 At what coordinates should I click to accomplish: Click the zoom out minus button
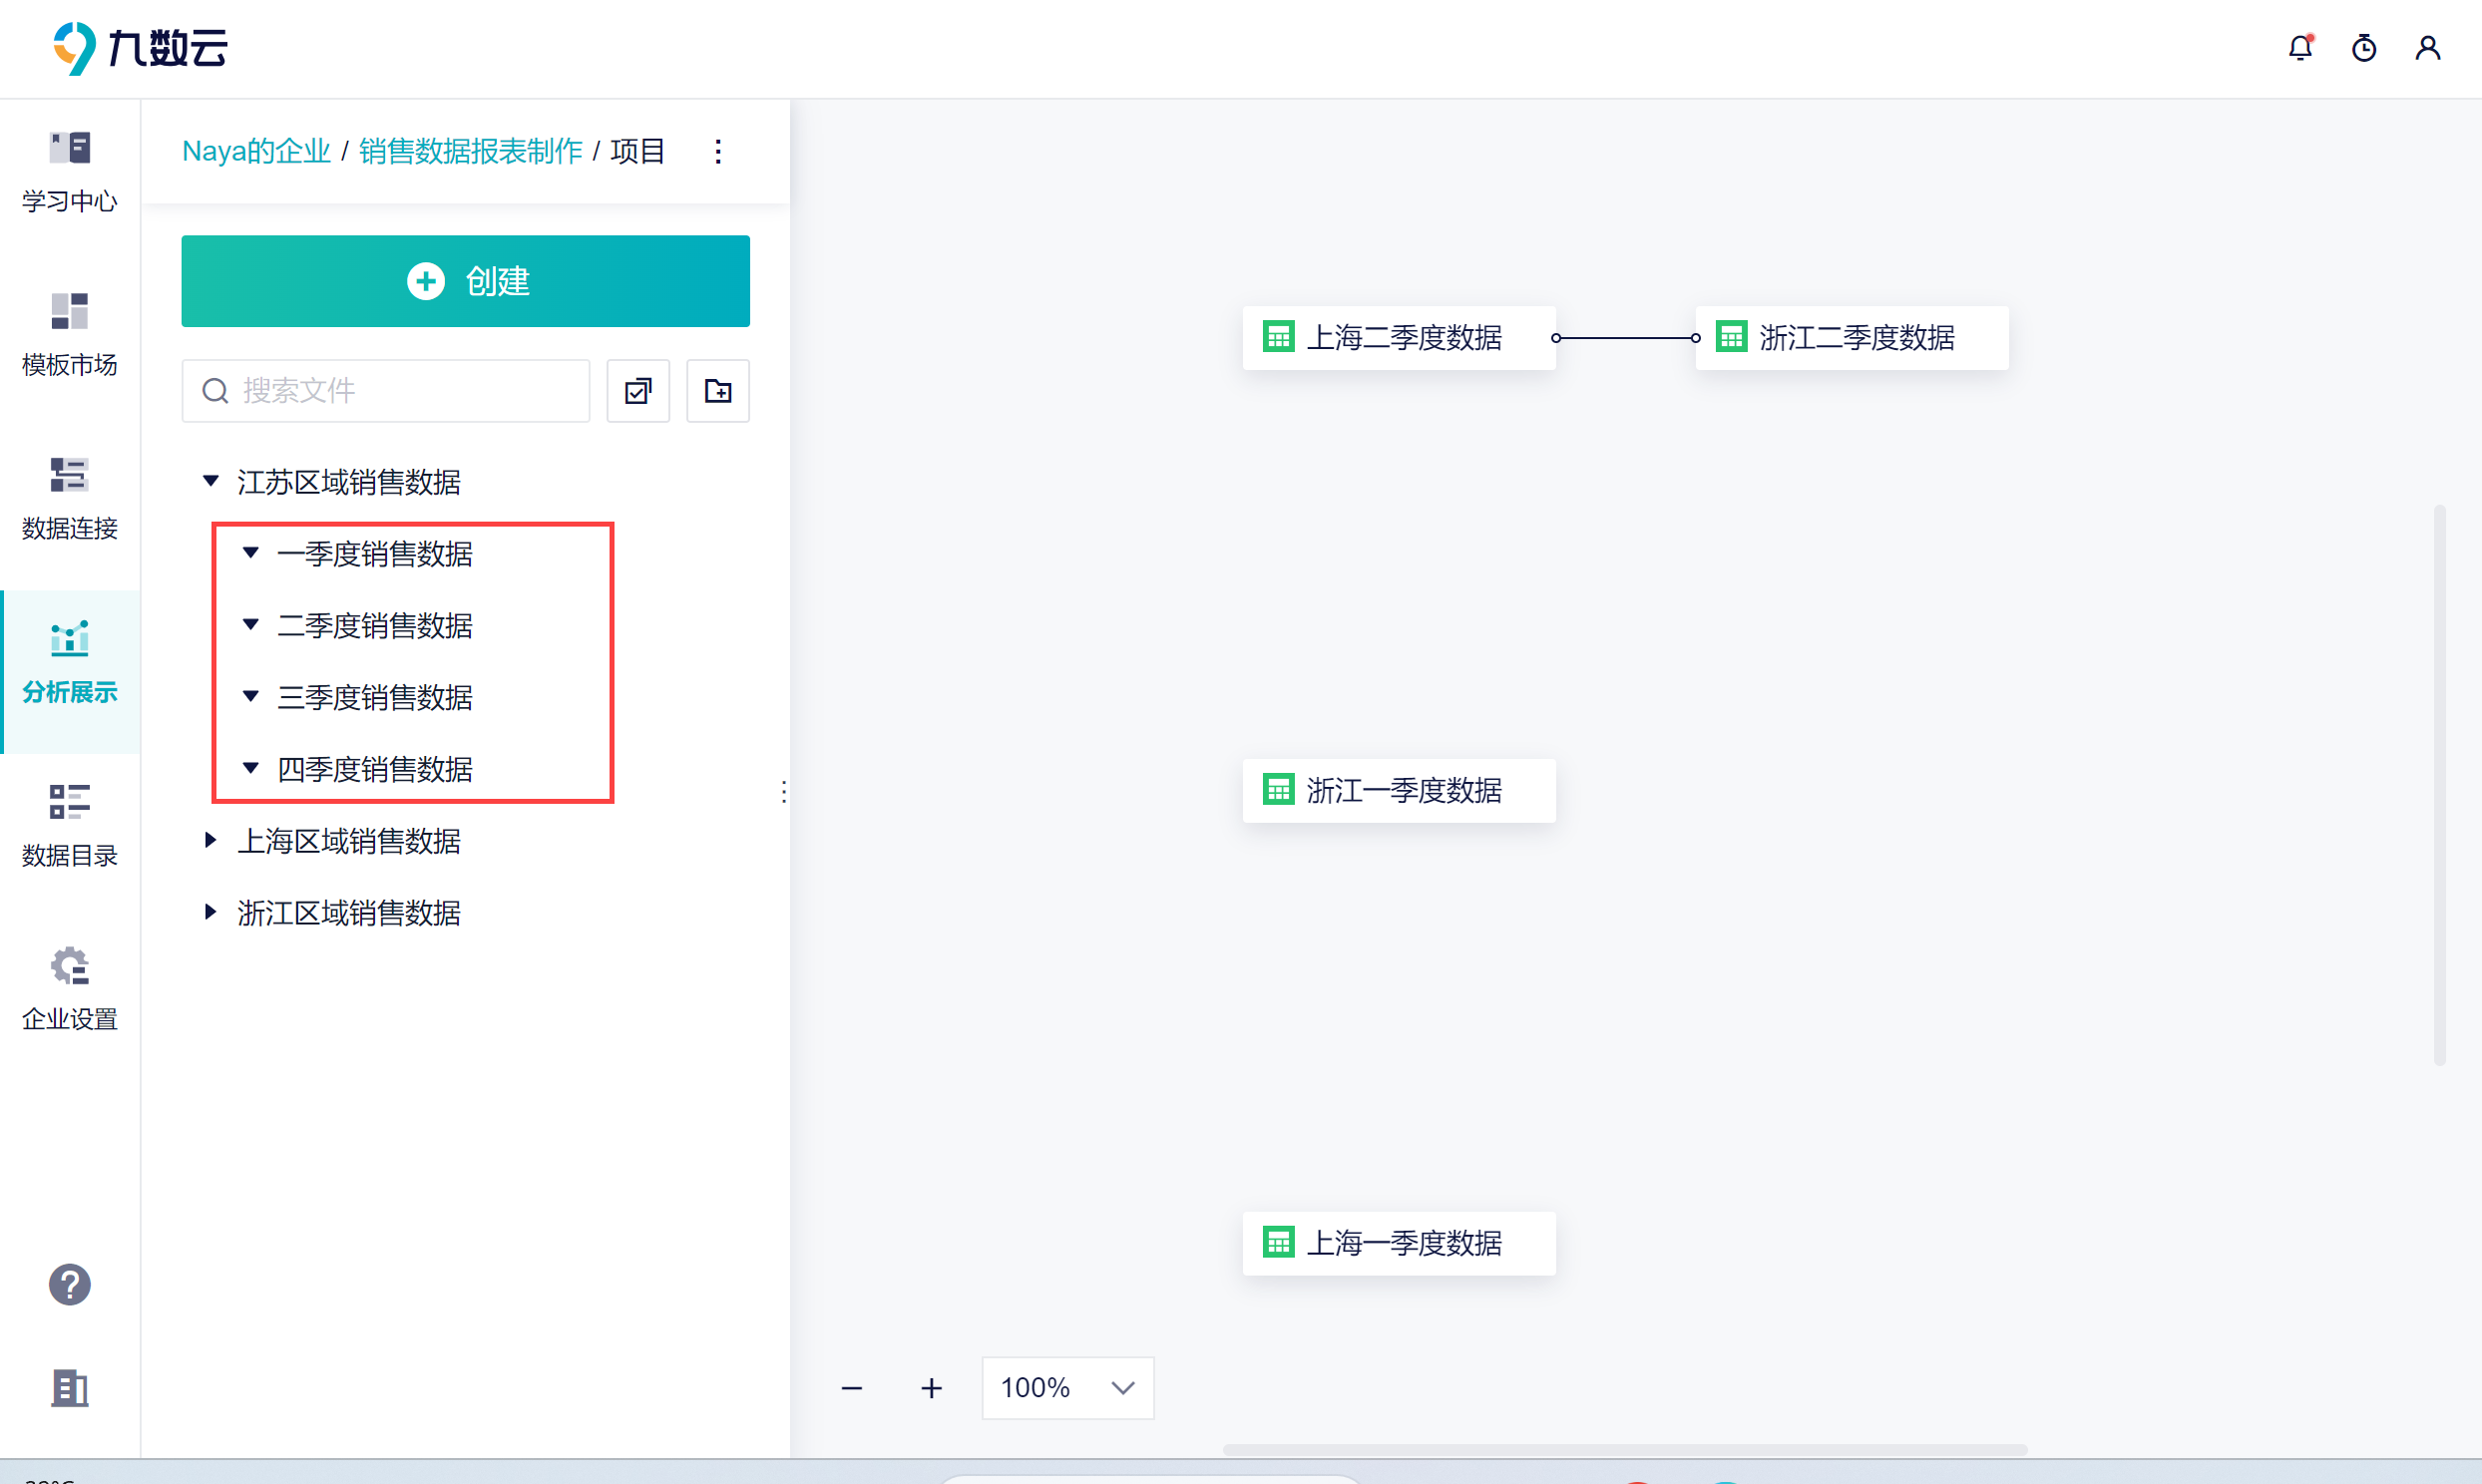click(x=852, y=1388)
